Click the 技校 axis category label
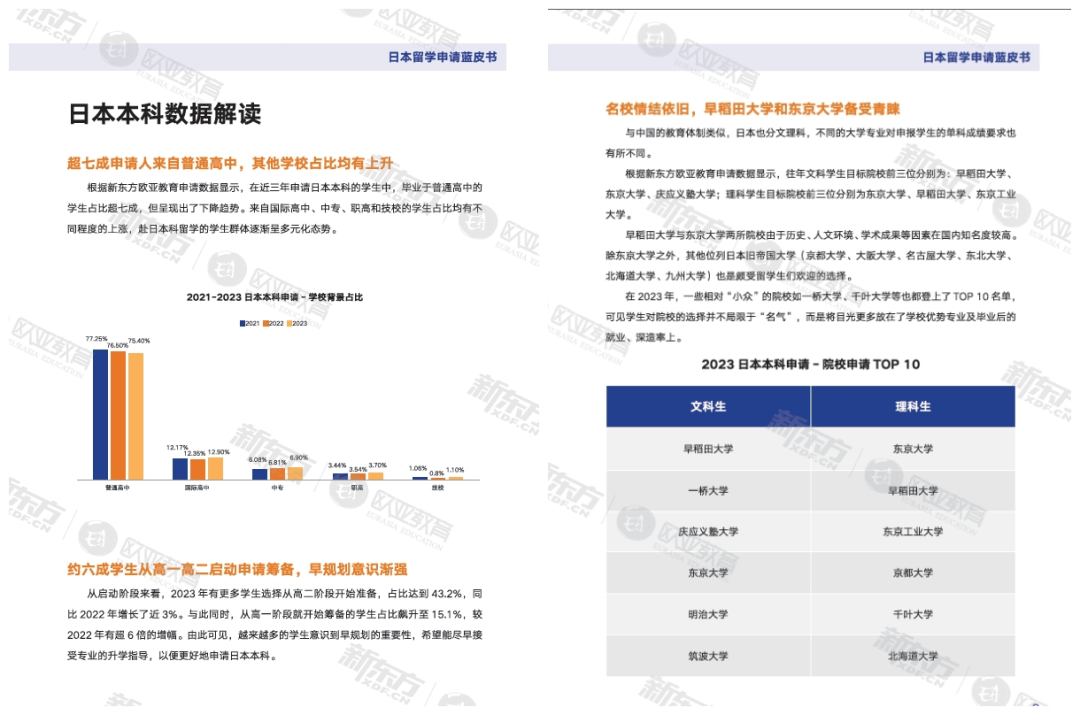This screenshot has height=715, width=1080. [437, 488]
